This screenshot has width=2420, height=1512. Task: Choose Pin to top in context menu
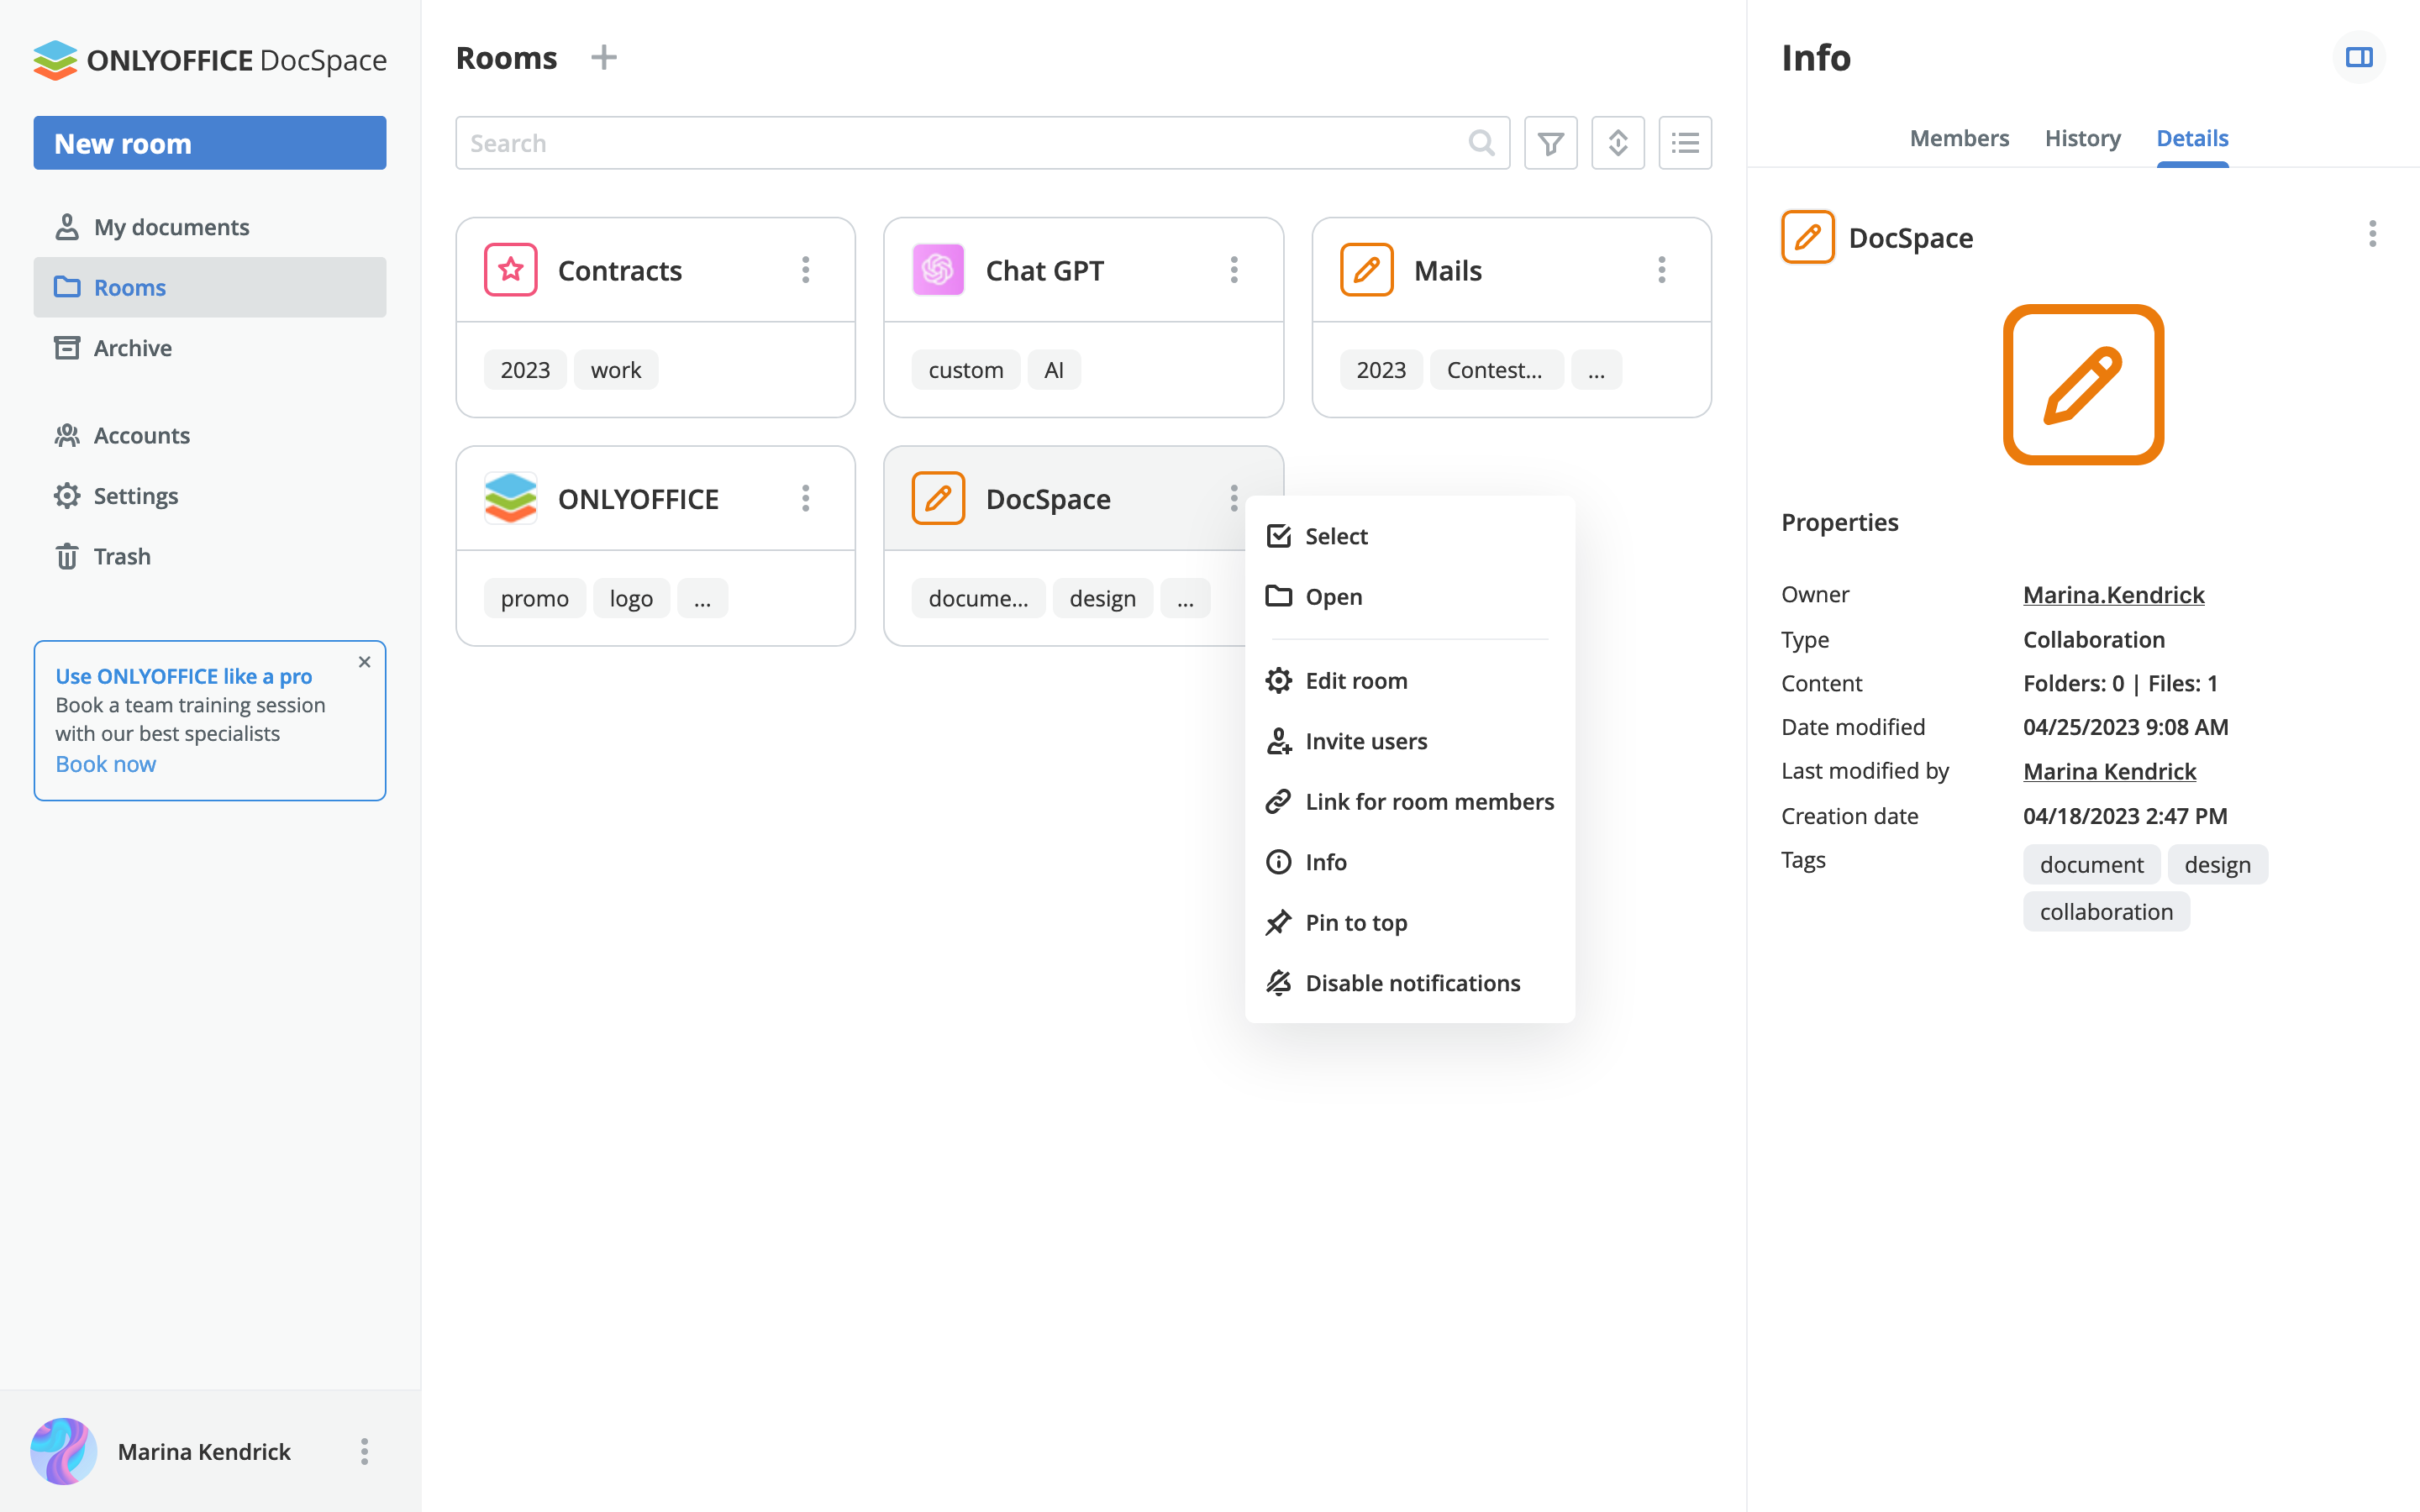(1355, 922)
